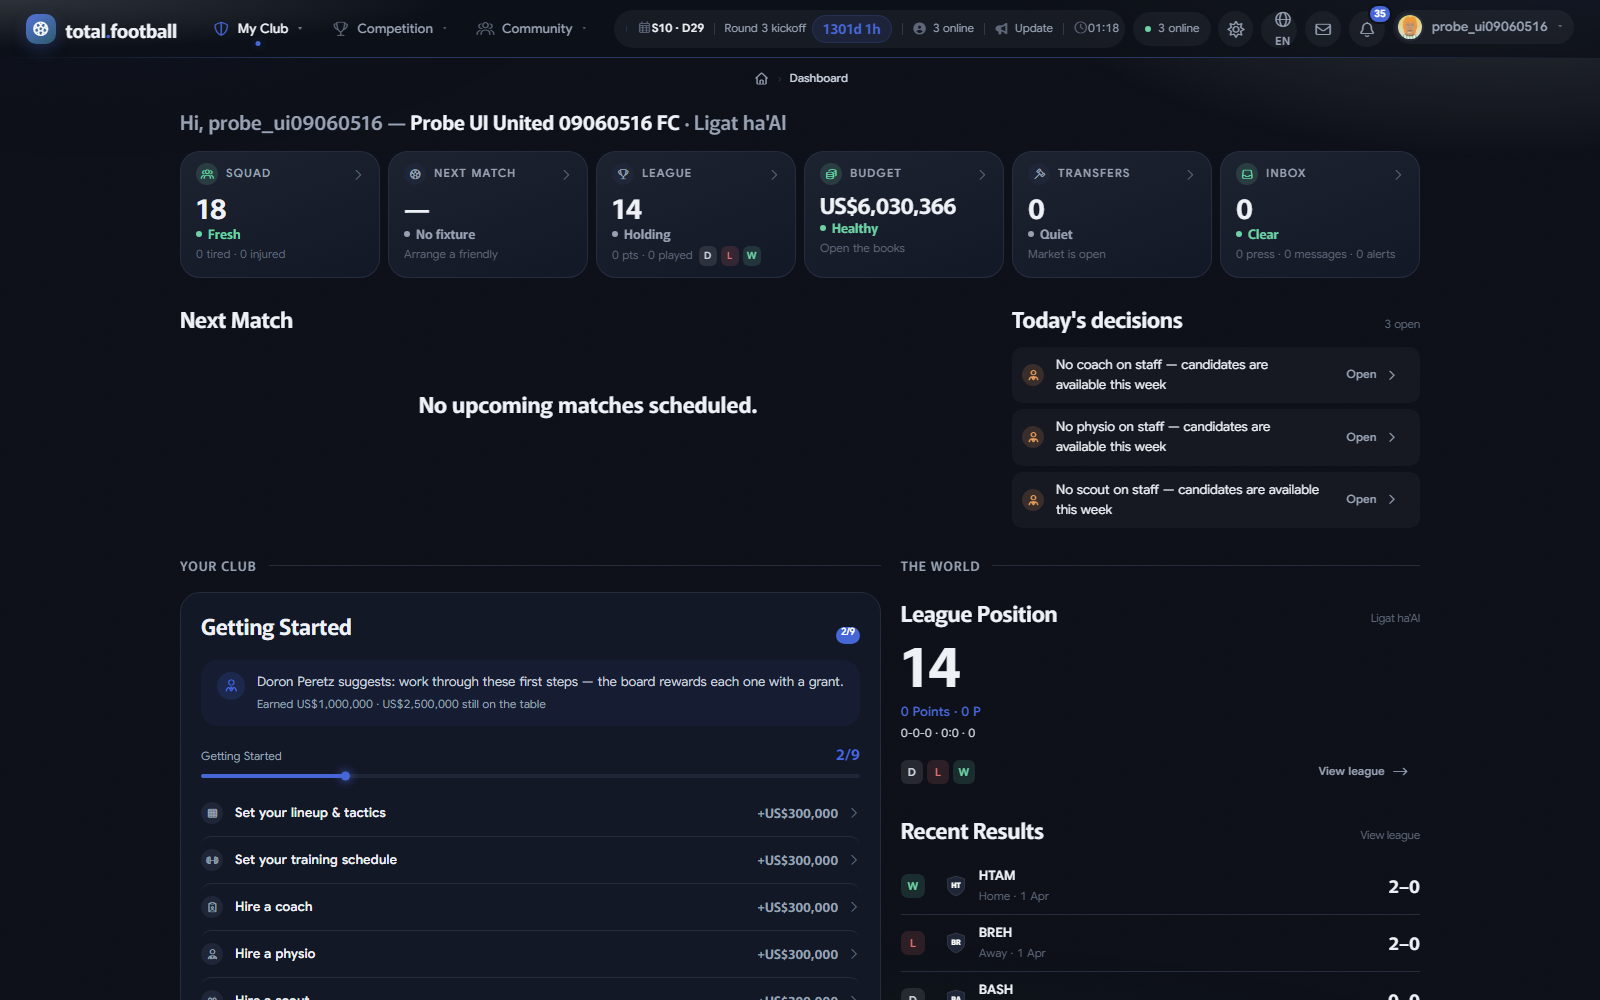This screenshot has height=1000, width=1600.
Task: Click the W result badge on League card
Action: tap(751, 255)
